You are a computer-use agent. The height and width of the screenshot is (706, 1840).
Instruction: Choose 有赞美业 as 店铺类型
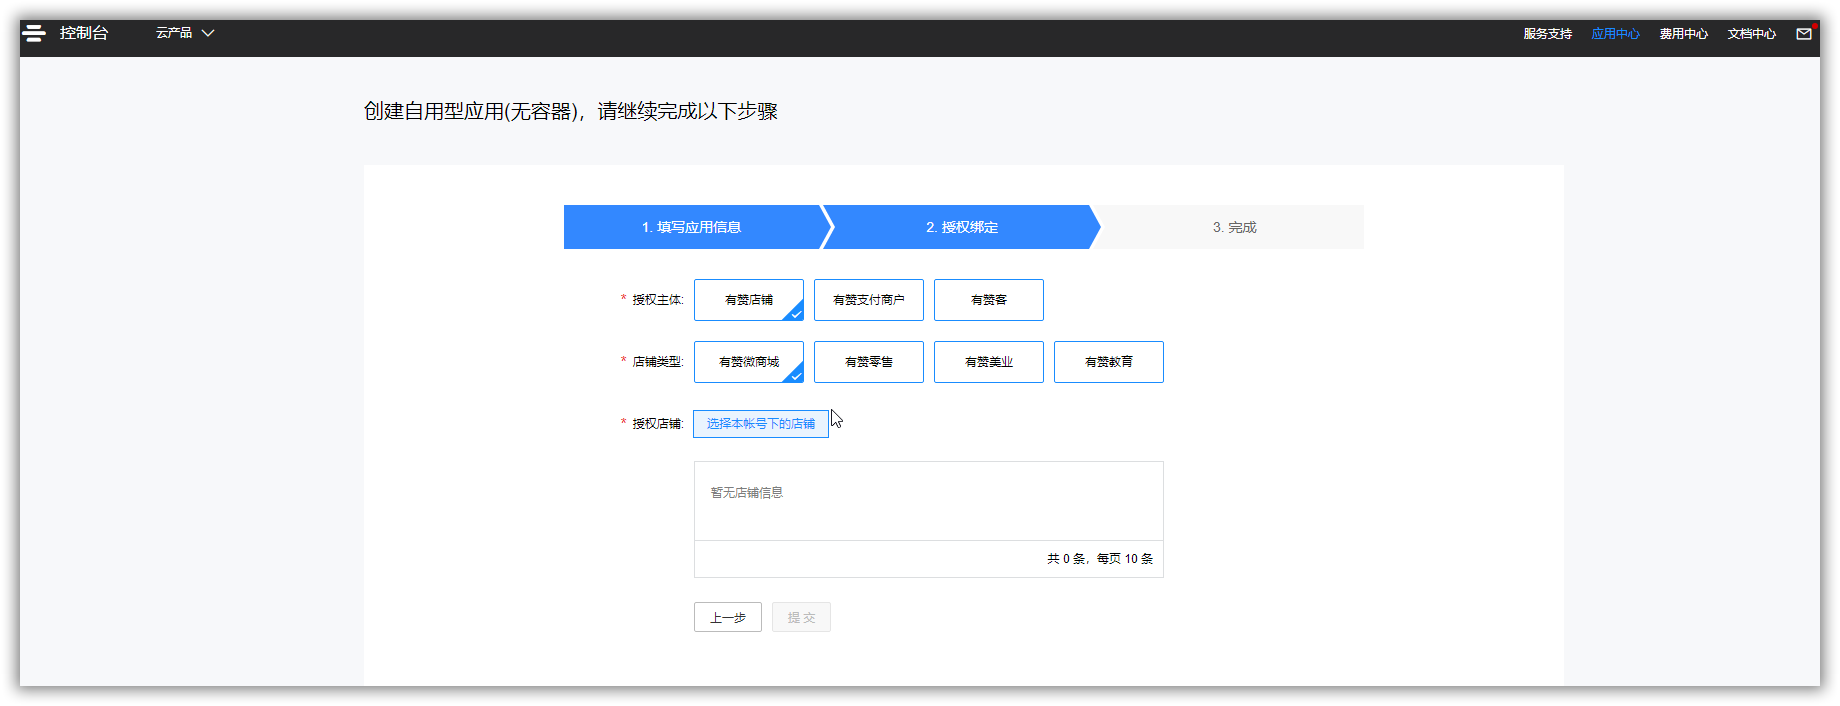(x=989, y=362)
